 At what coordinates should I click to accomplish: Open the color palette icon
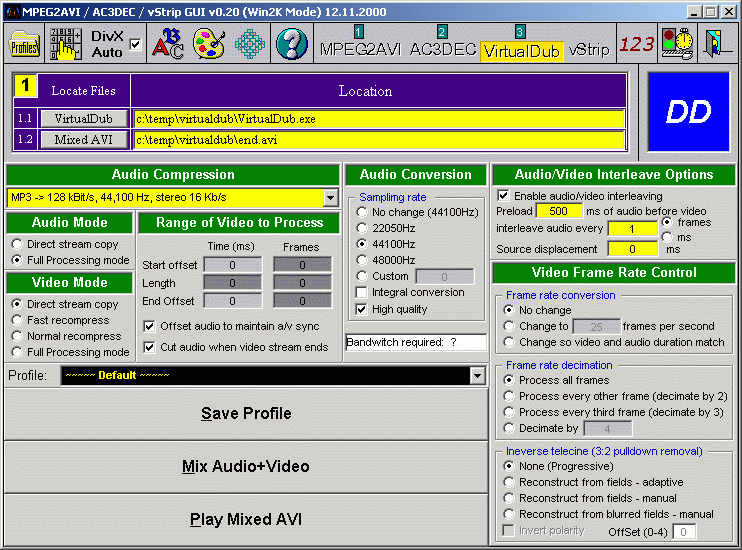coord(209,44)
